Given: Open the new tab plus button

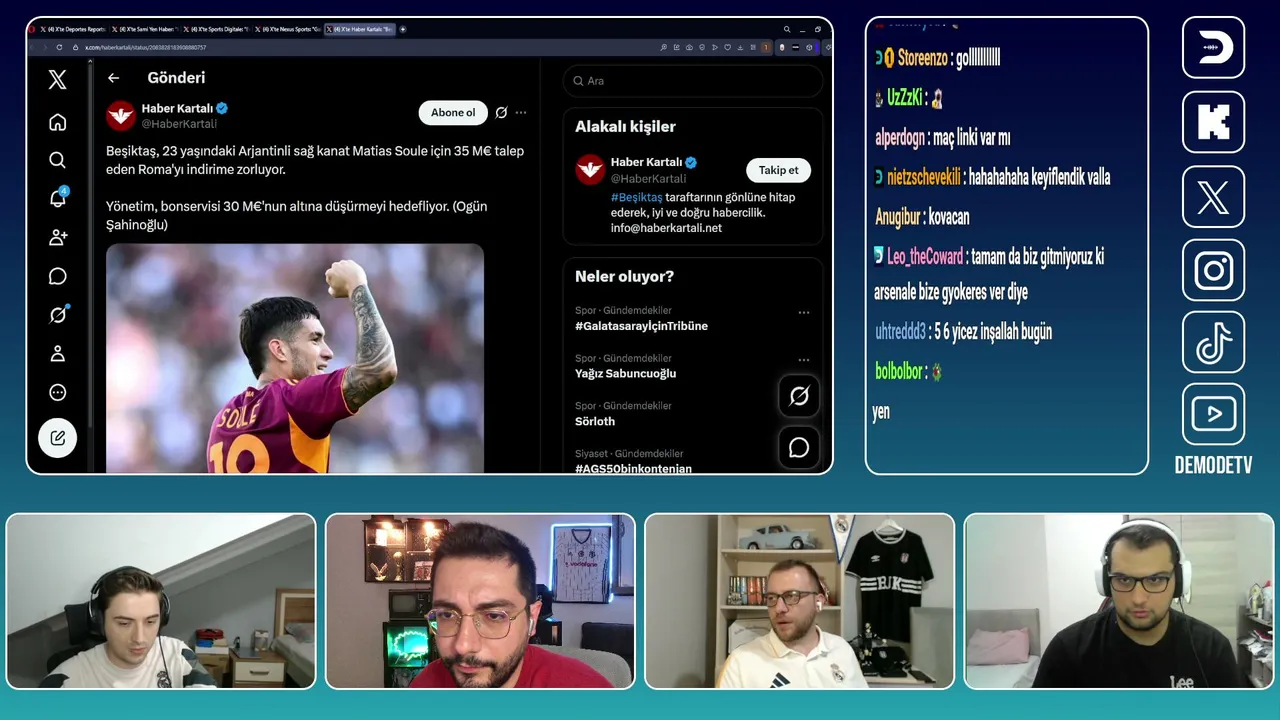Looking at the screenshot, I should click(403, 29).
